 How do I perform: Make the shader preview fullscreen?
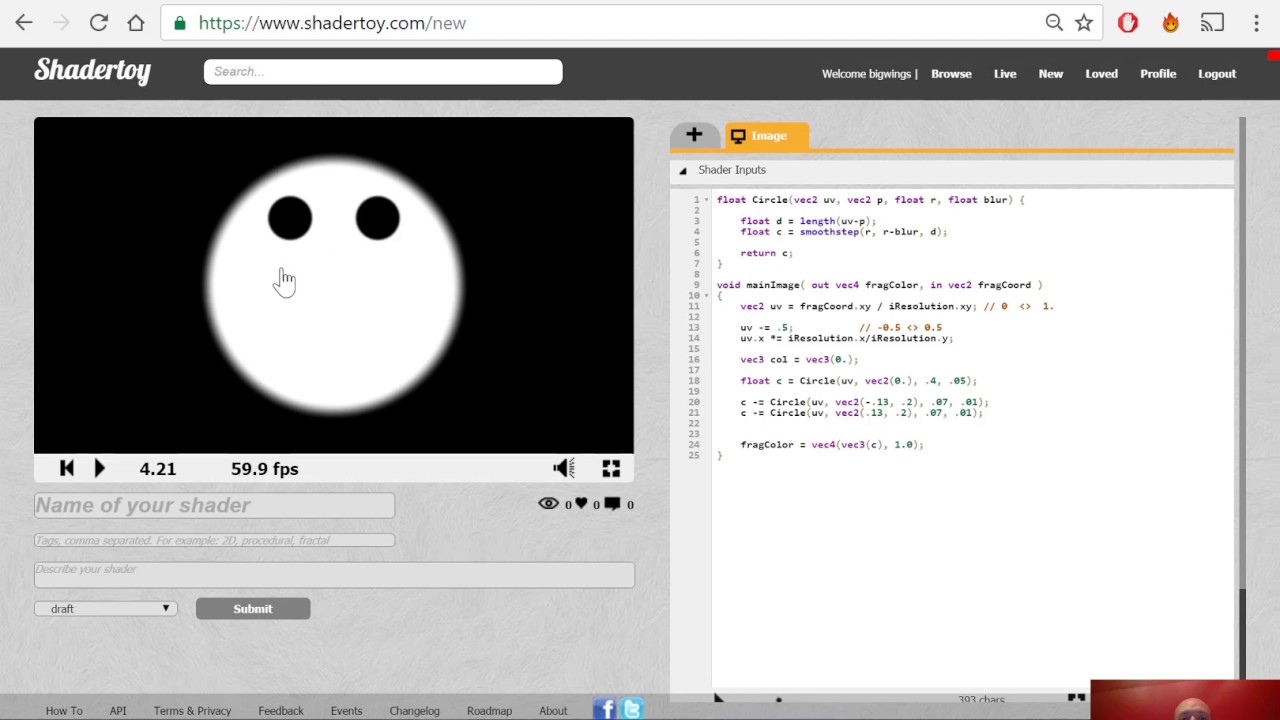tap(611, 468)
